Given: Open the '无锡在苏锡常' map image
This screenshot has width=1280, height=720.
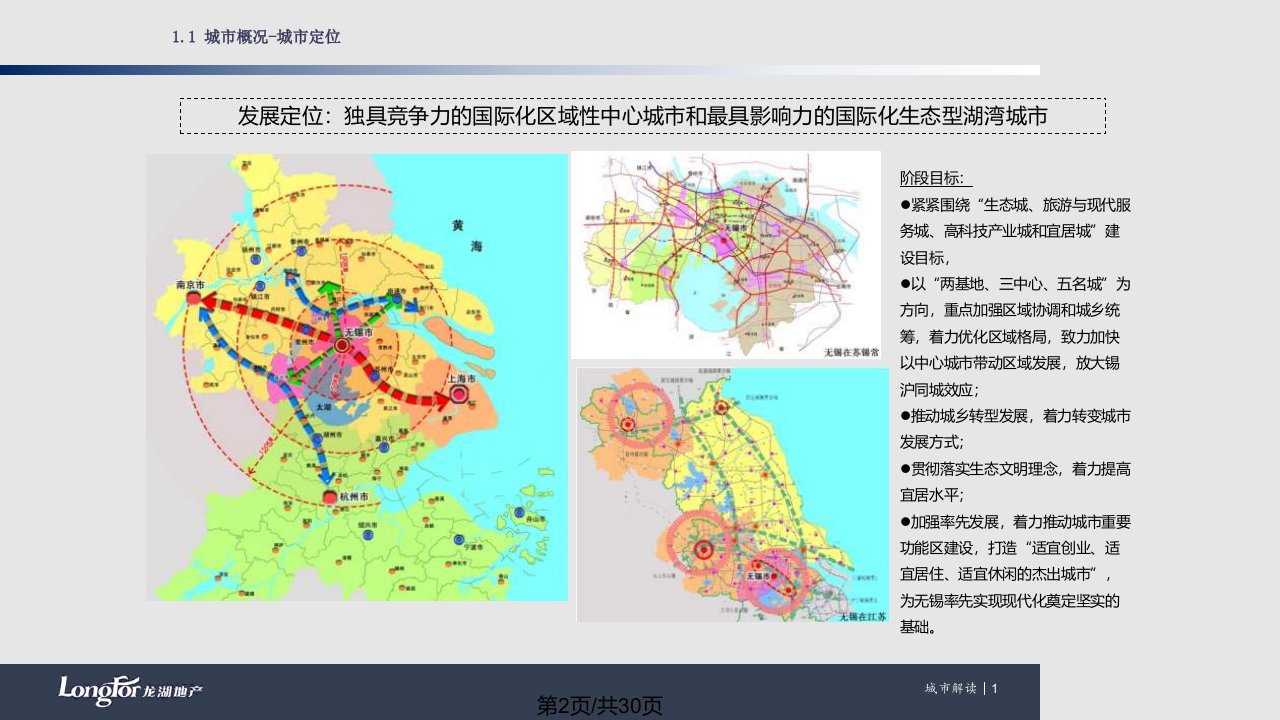Looking at the screenshot, I should [x=726, y=255].
